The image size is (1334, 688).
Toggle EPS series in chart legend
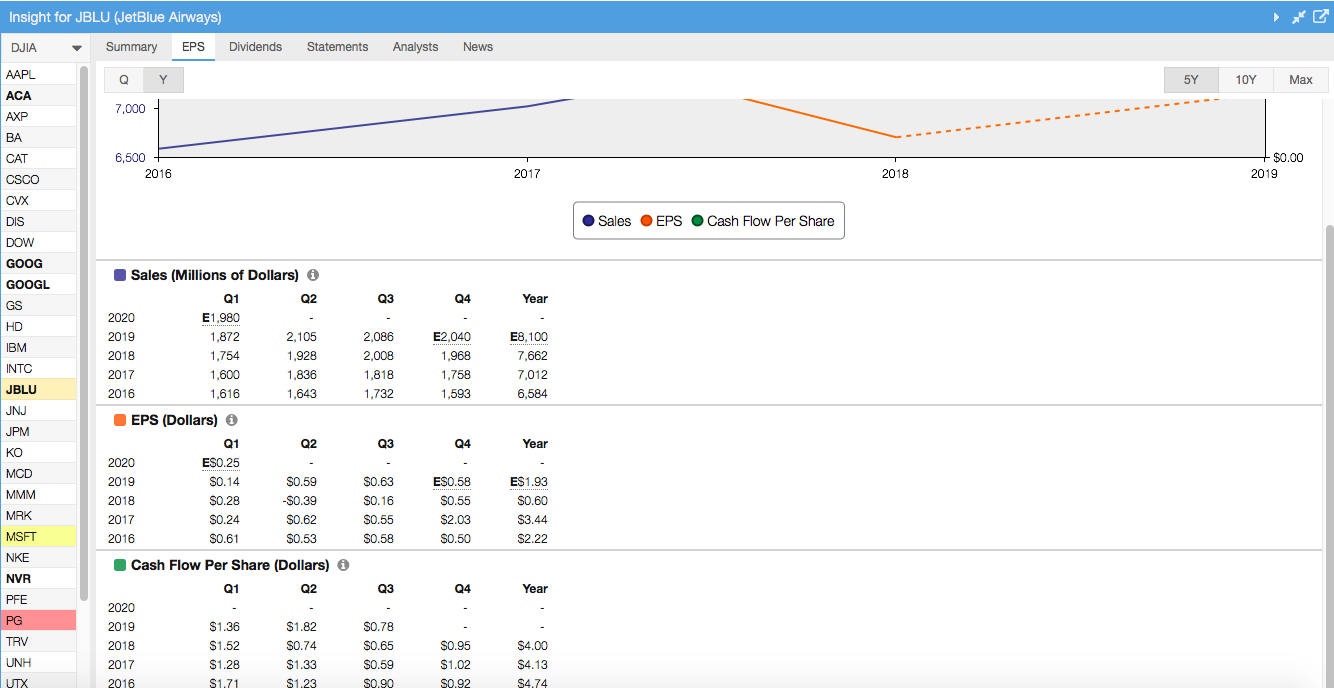click(662, 221)
